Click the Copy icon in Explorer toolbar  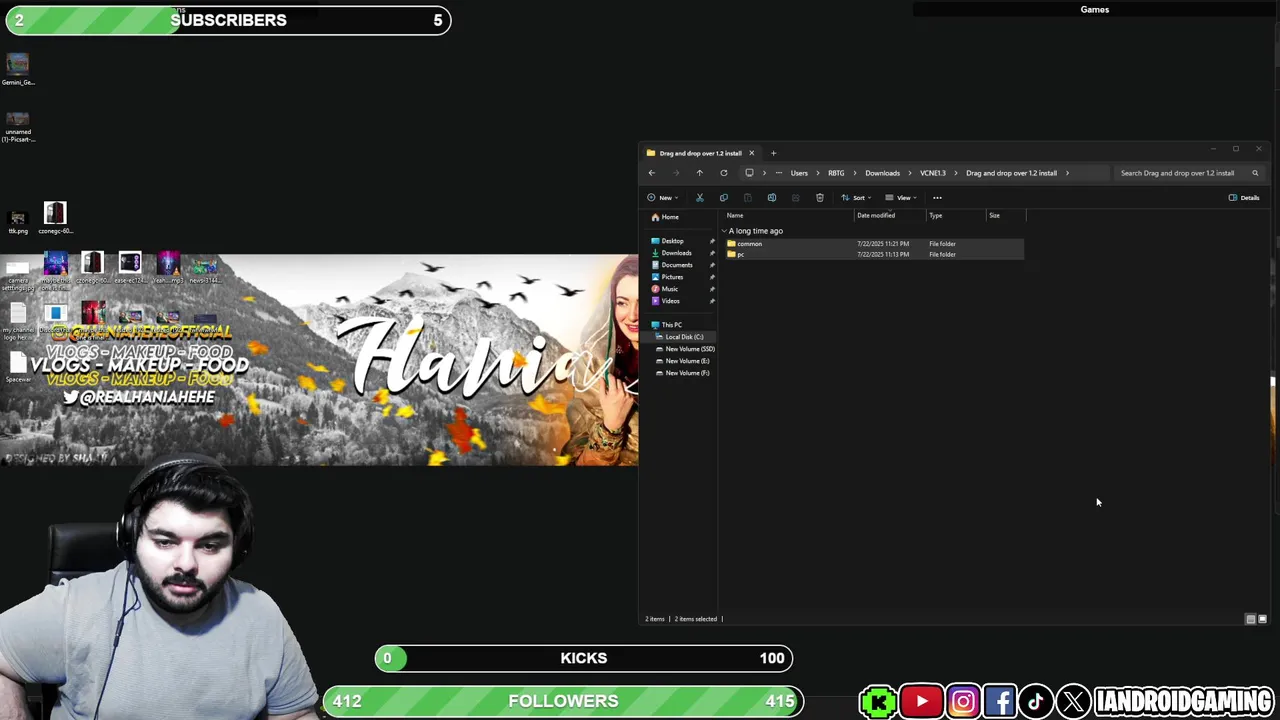(724, 198)
